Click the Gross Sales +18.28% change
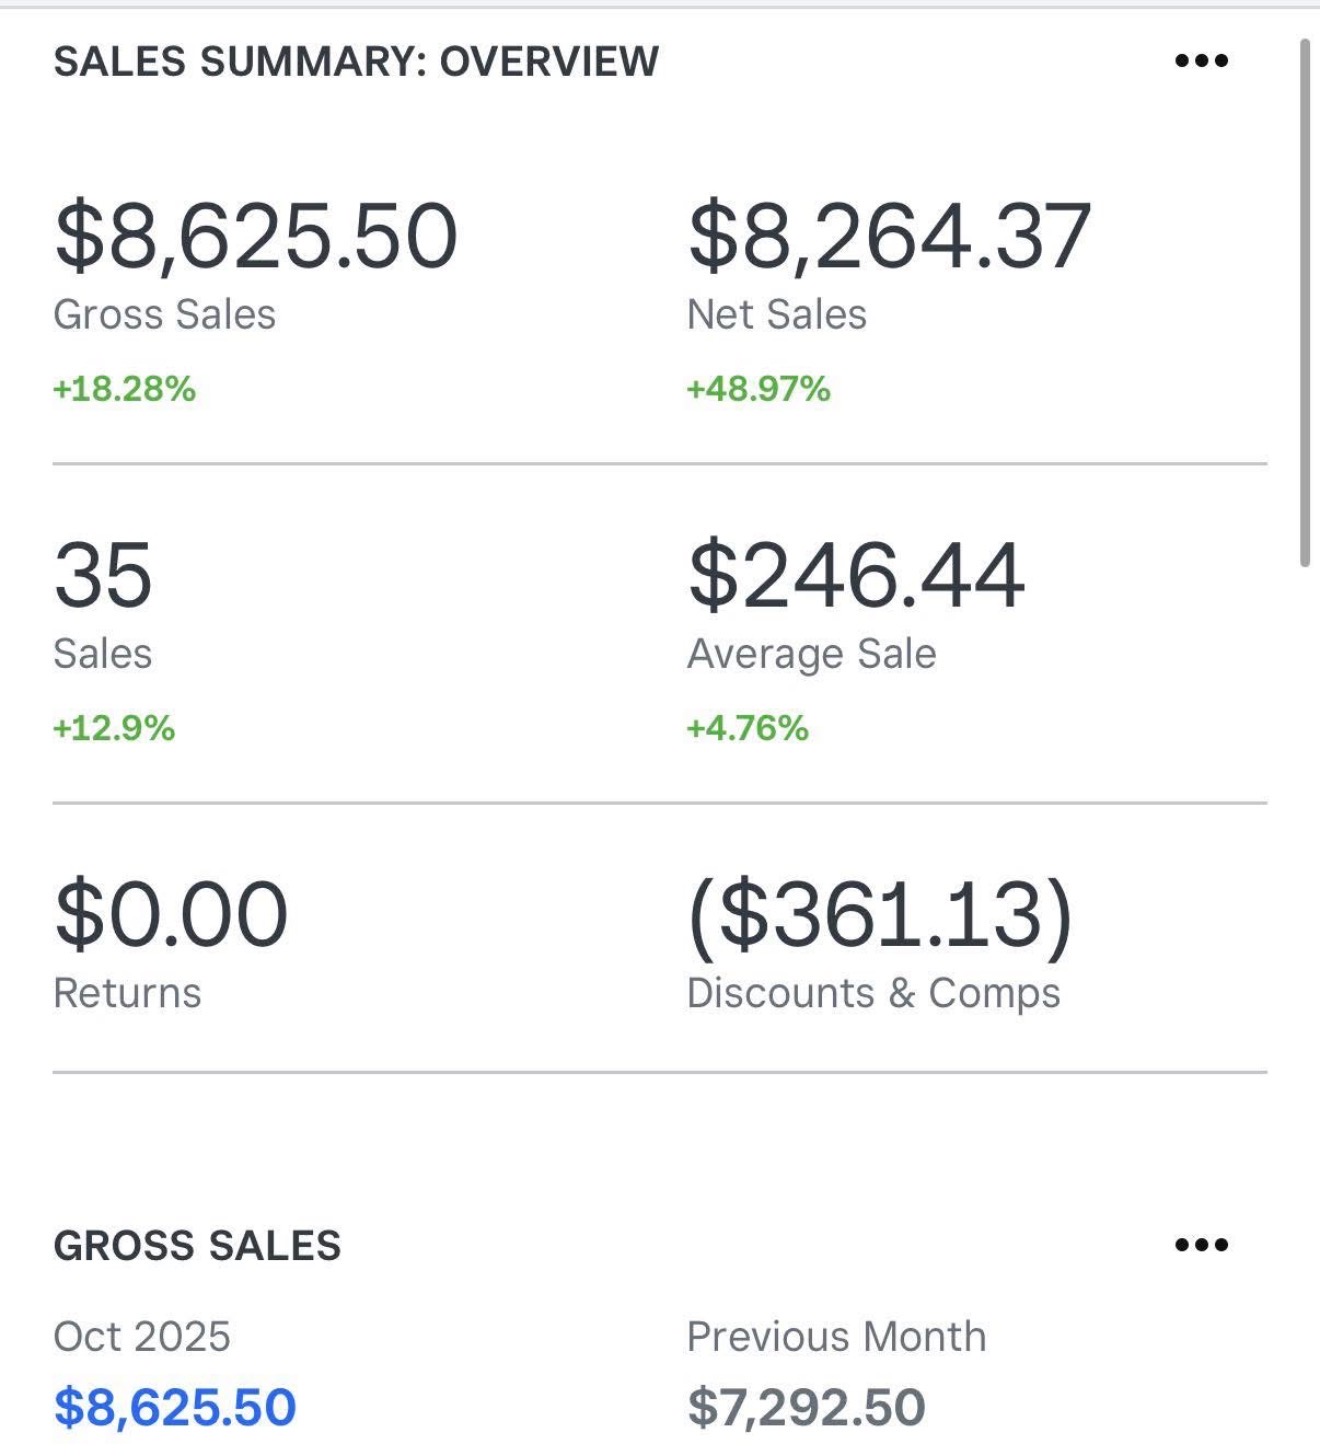Image resolution: width=1320 pixels, height=1456 pixels. point(124,389)
